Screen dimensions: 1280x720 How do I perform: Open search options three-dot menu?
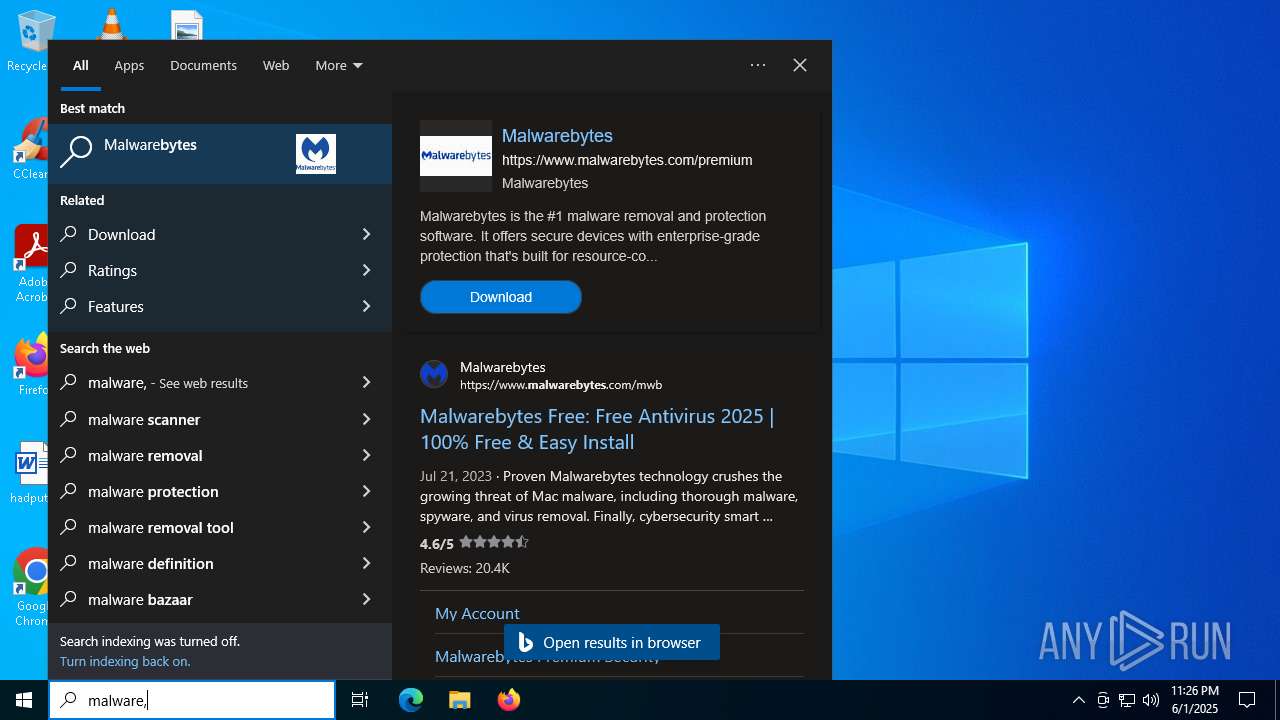(x=758, y=65)
